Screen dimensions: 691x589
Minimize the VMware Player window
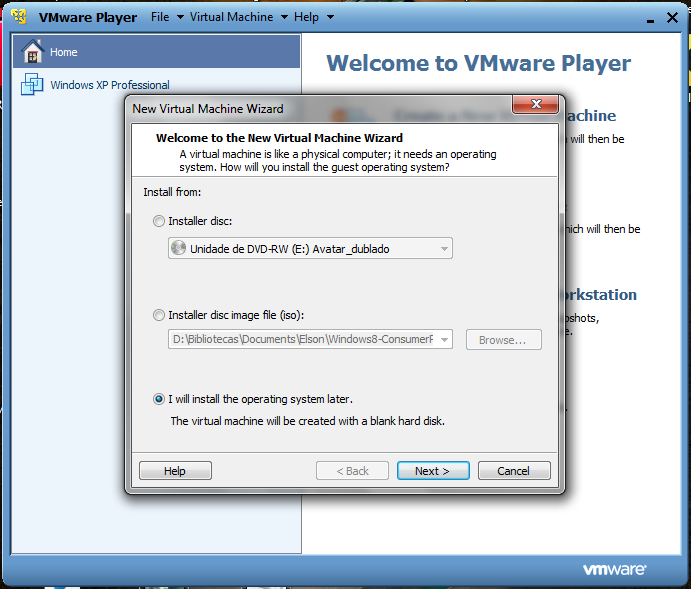pos(650,20)
